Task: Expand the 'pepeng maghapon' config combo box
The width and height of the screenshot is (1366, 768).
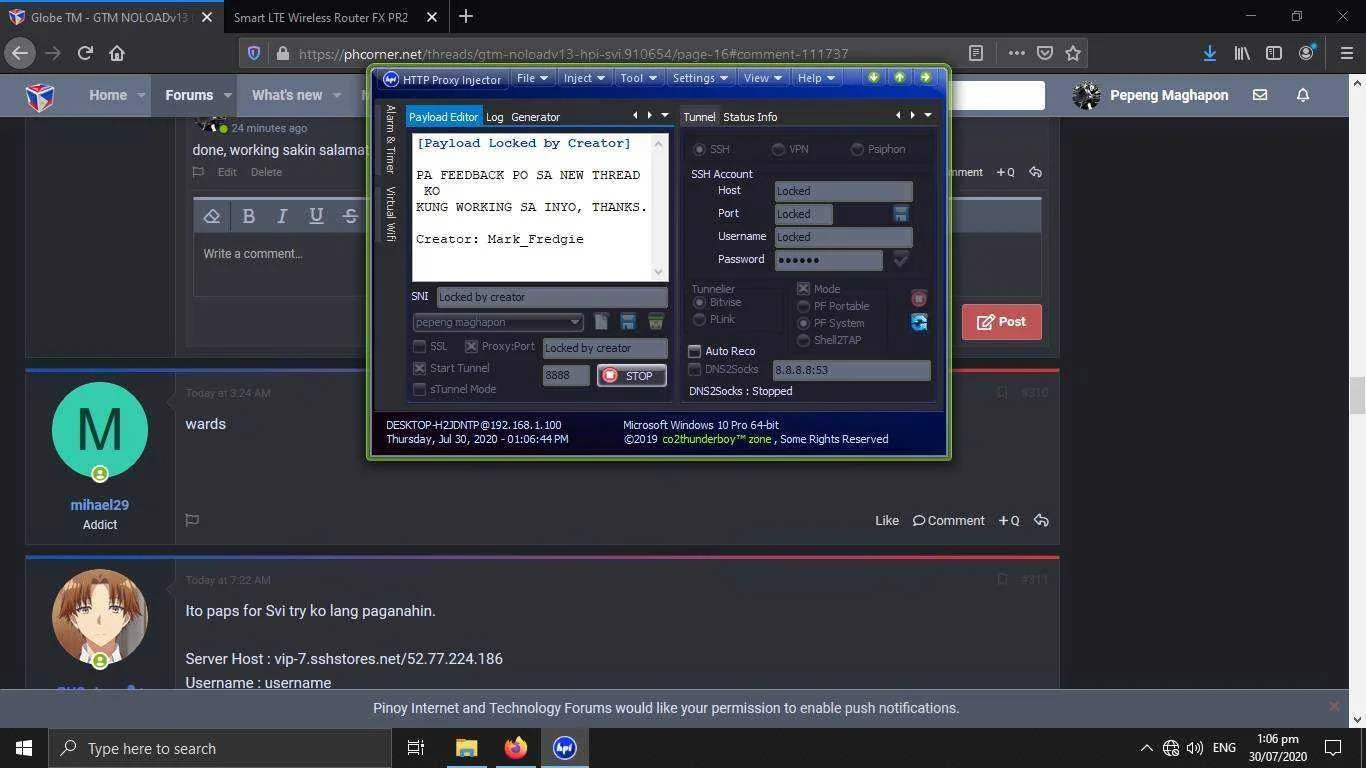Action: pos(575,322)
